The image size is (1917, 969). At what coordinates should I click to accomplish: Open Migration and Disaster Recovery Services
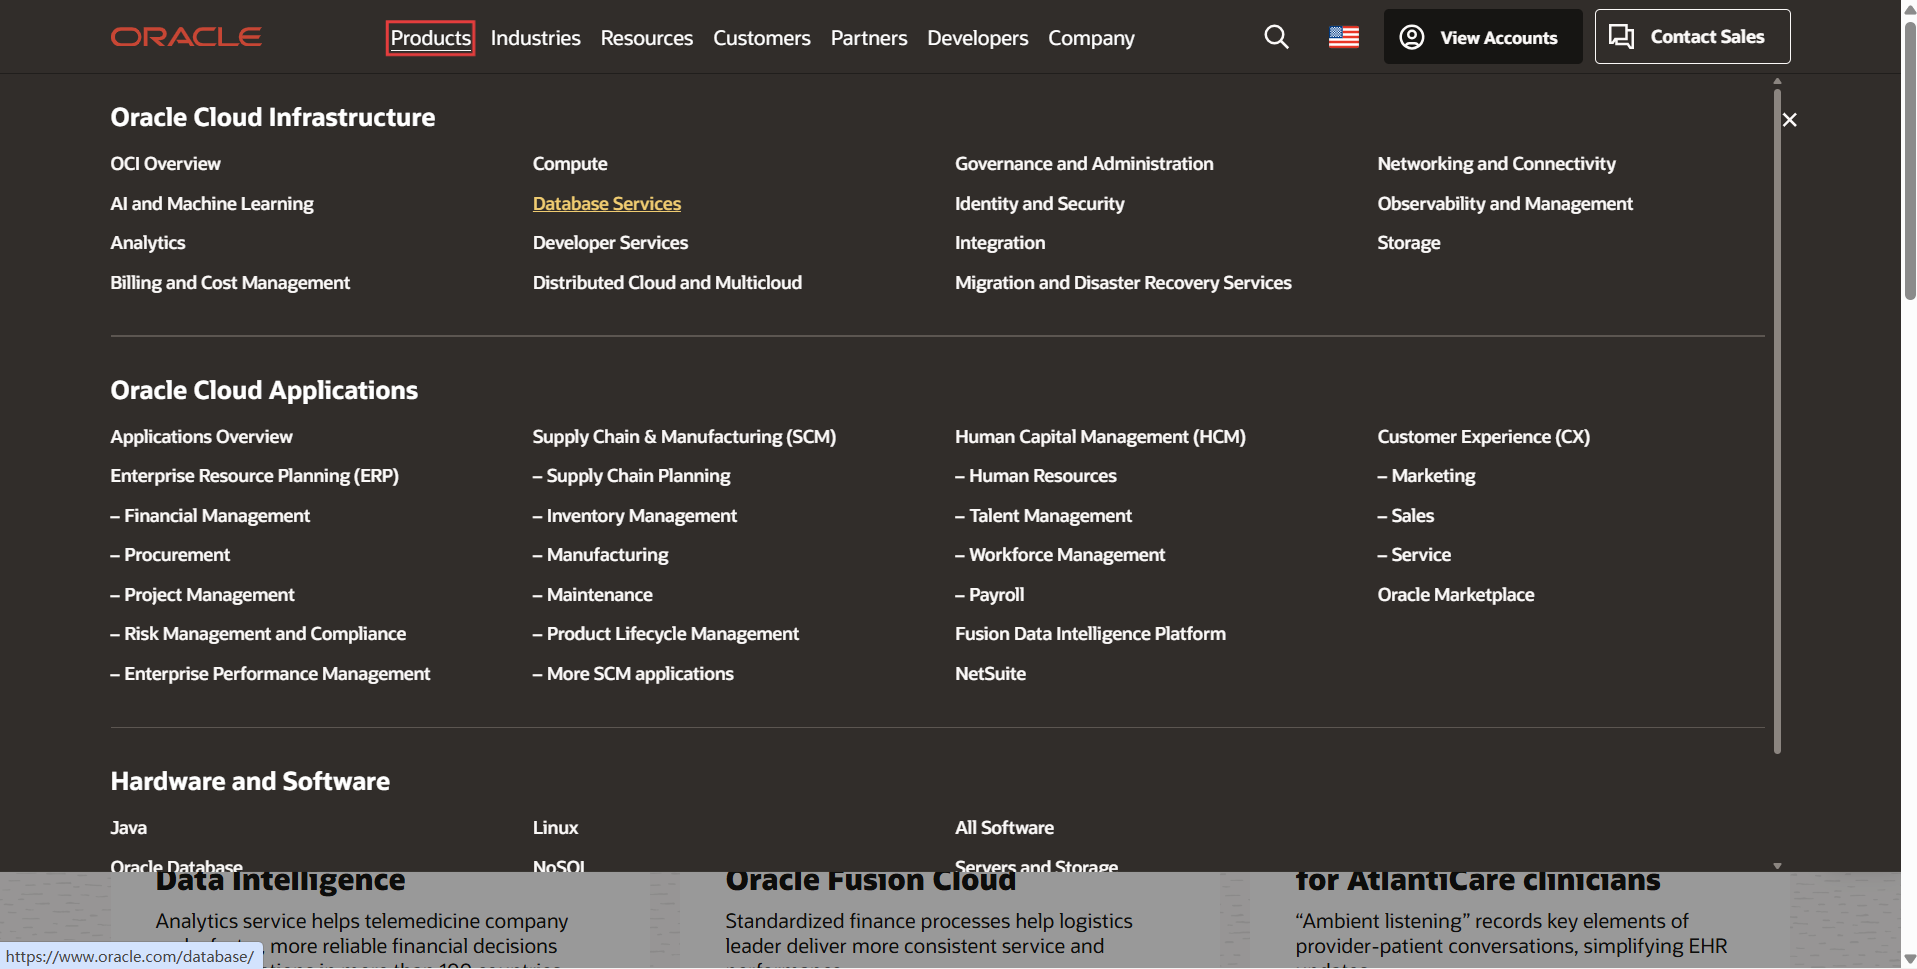pyautogui.click(x=1123, y=283)
